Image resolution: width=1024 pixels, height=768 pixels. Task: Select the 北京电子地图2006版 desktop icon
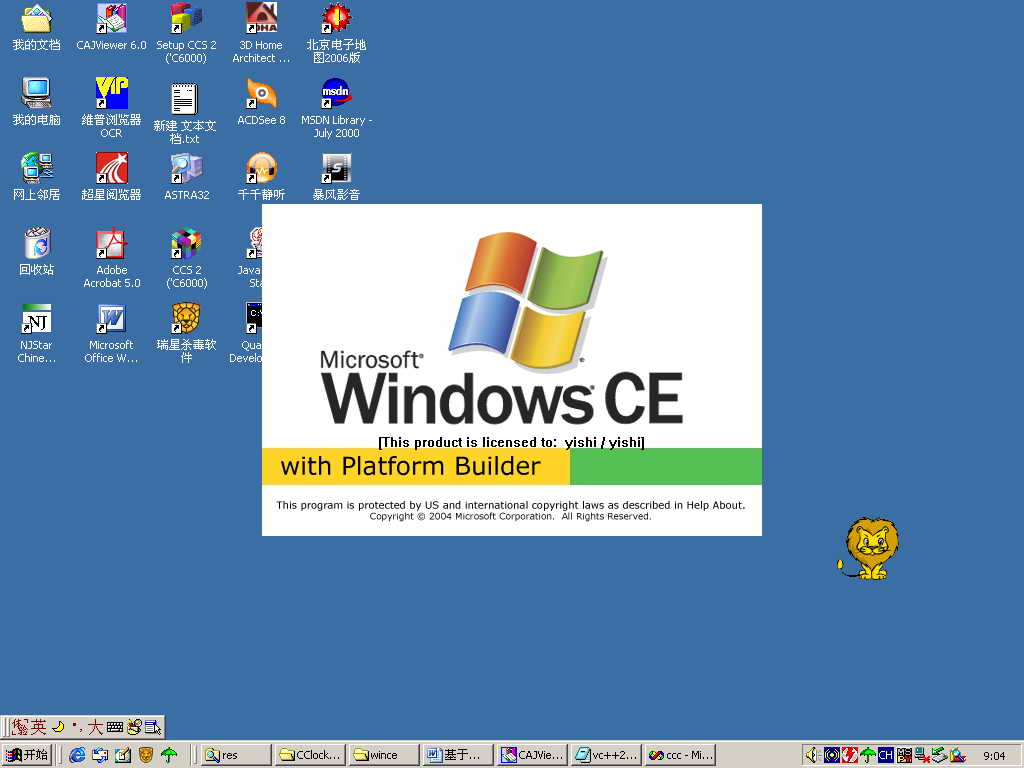(336, 33)
